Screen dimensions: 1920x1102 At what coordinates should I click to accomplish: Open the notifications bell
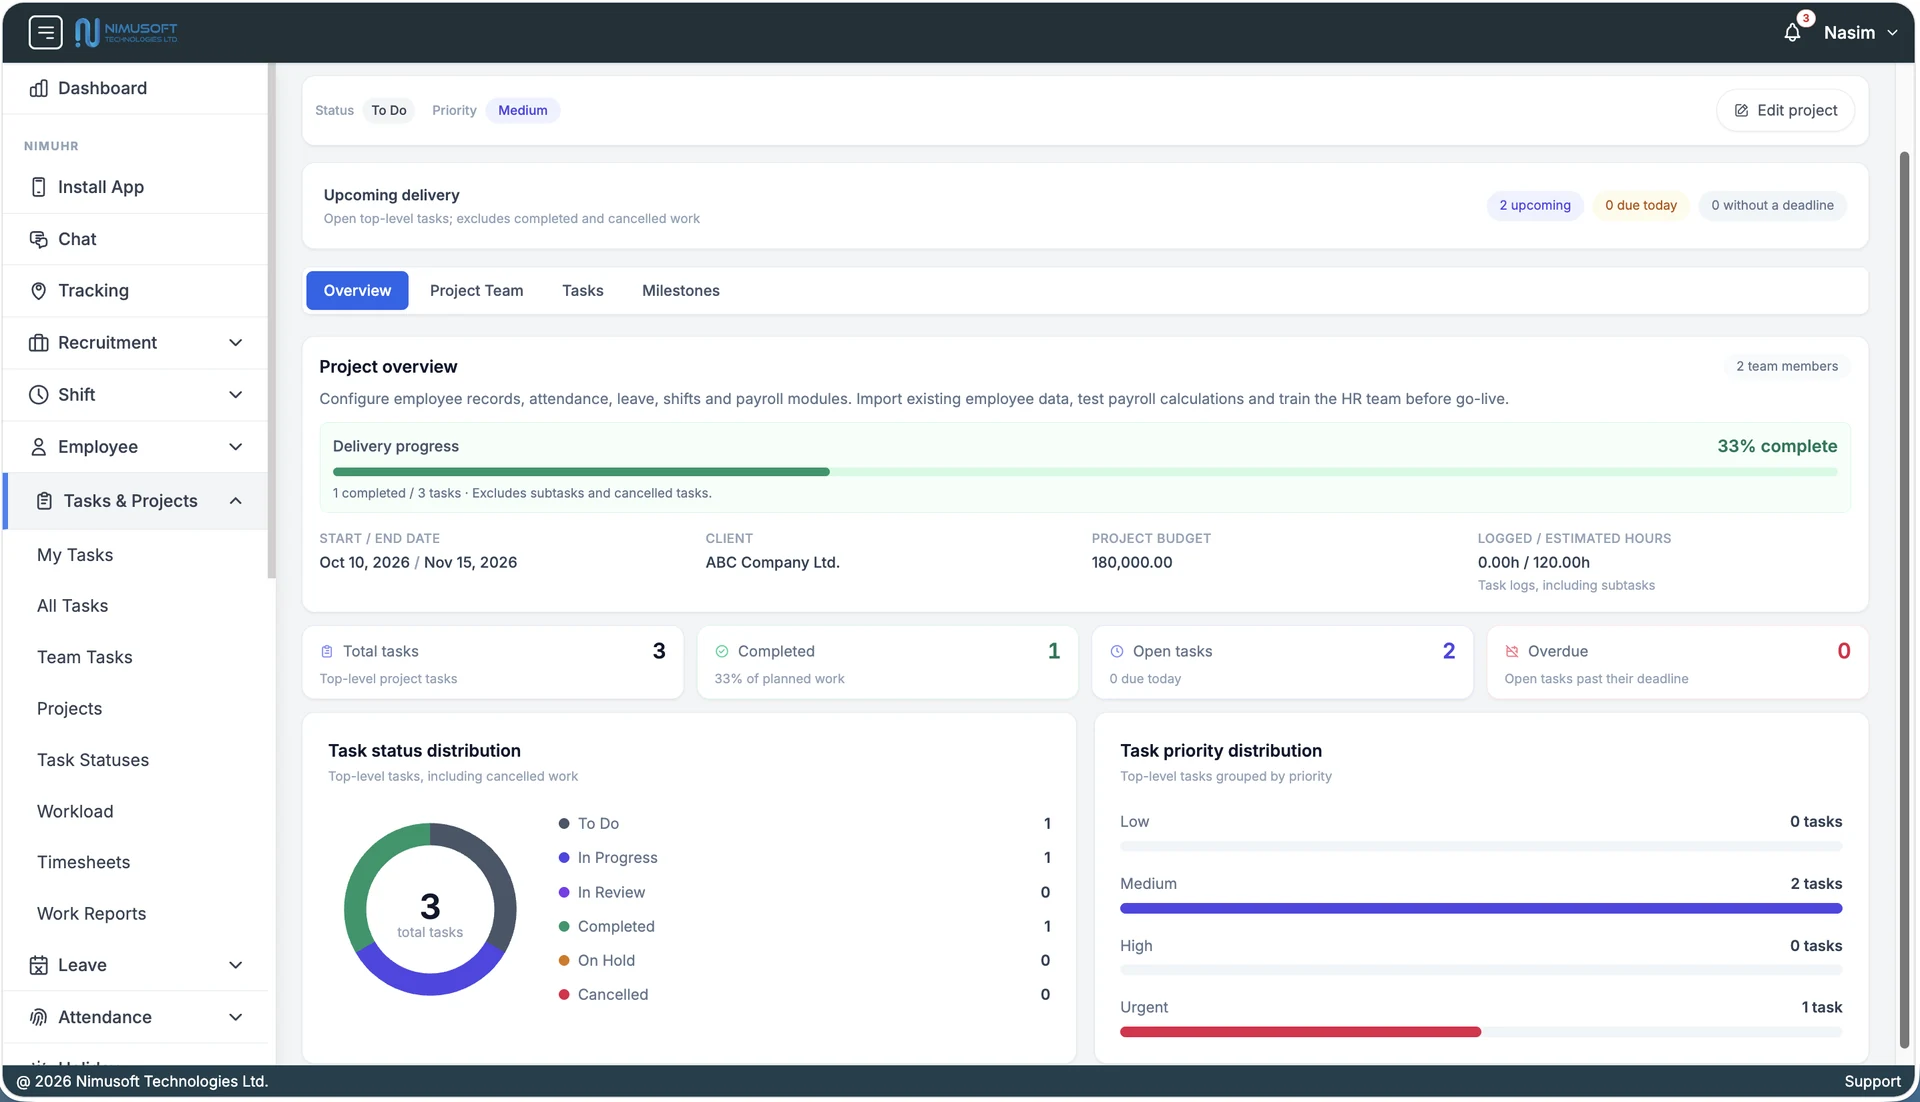pos(1792,32)
